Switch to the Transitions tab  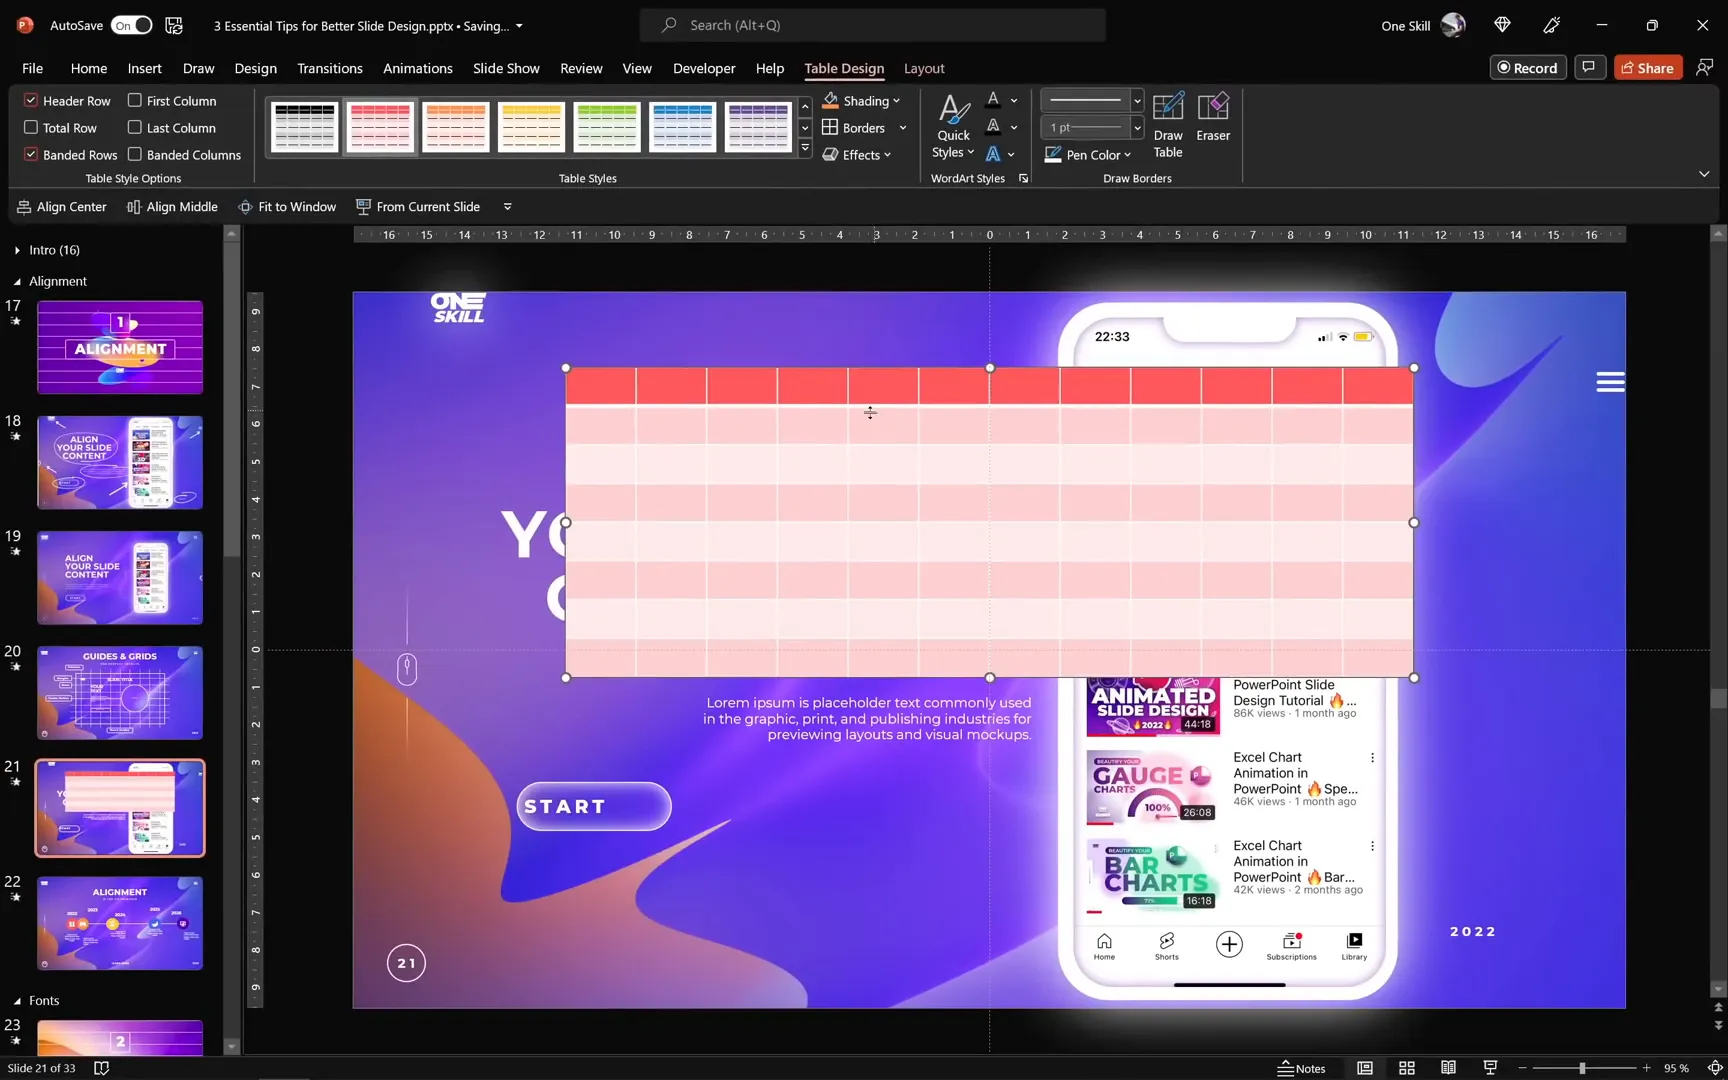329,68
